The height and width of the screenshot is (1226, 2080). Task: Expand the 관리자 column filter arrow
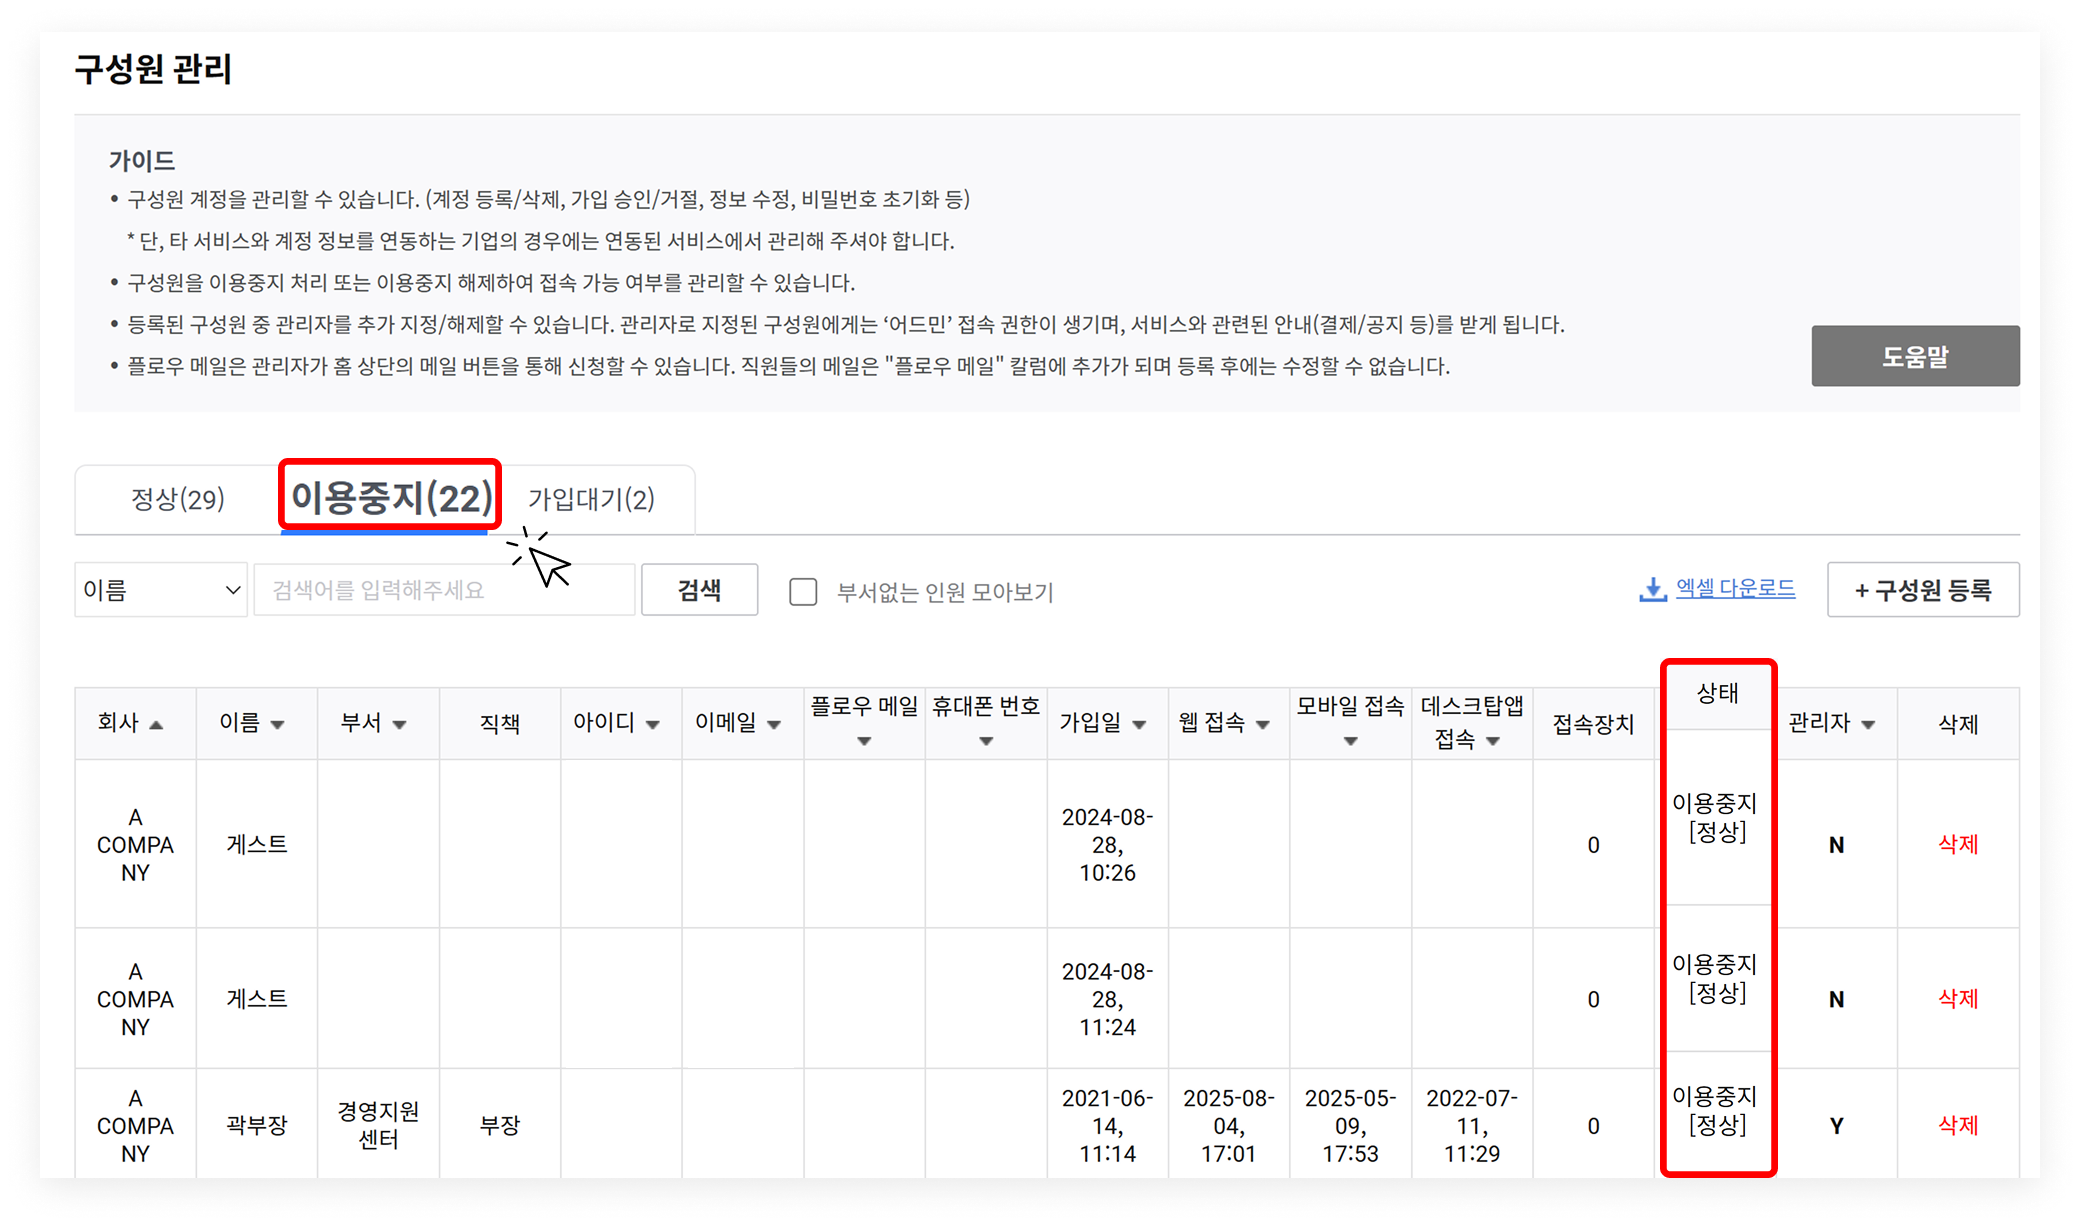[1868, 725]
